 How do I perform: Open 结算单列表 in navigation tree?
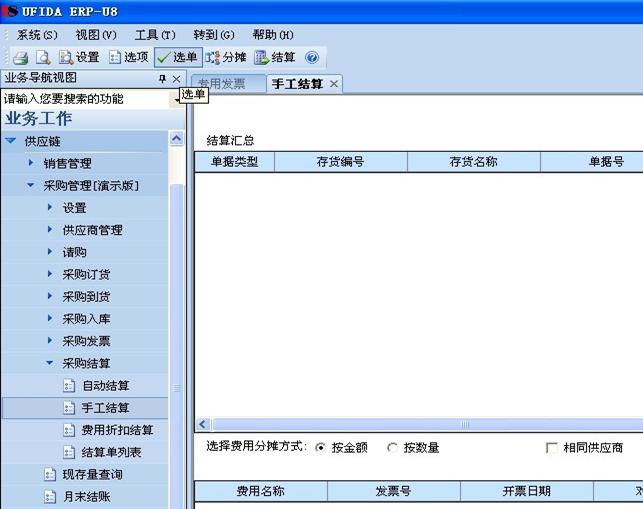click(x=112, y=452)
